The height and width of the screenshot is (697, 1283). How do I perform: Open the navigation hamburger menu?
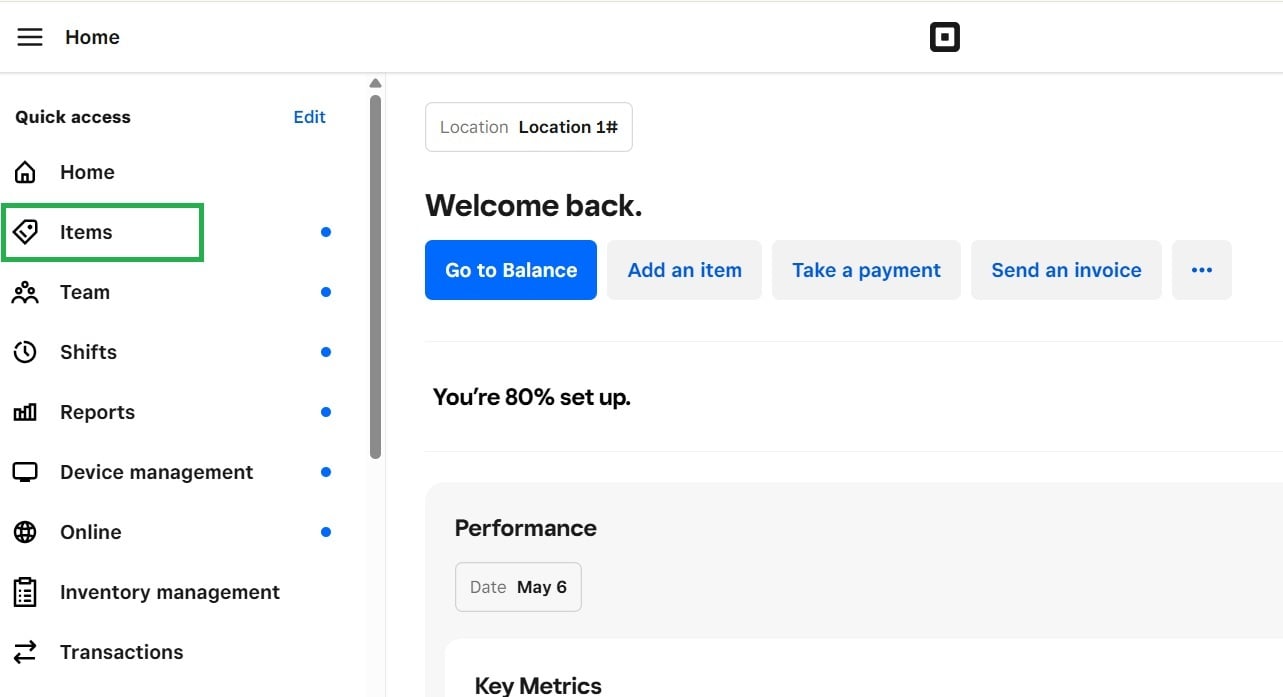coord(29,36)
